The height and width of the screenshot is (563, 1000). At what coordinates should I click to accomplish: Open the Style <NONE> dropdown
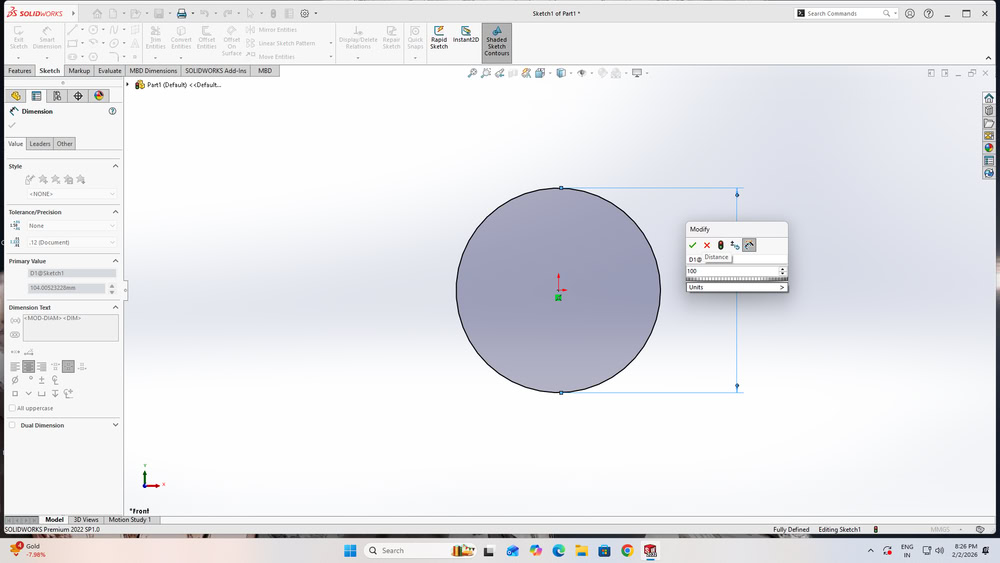click(x=71, y=194)
